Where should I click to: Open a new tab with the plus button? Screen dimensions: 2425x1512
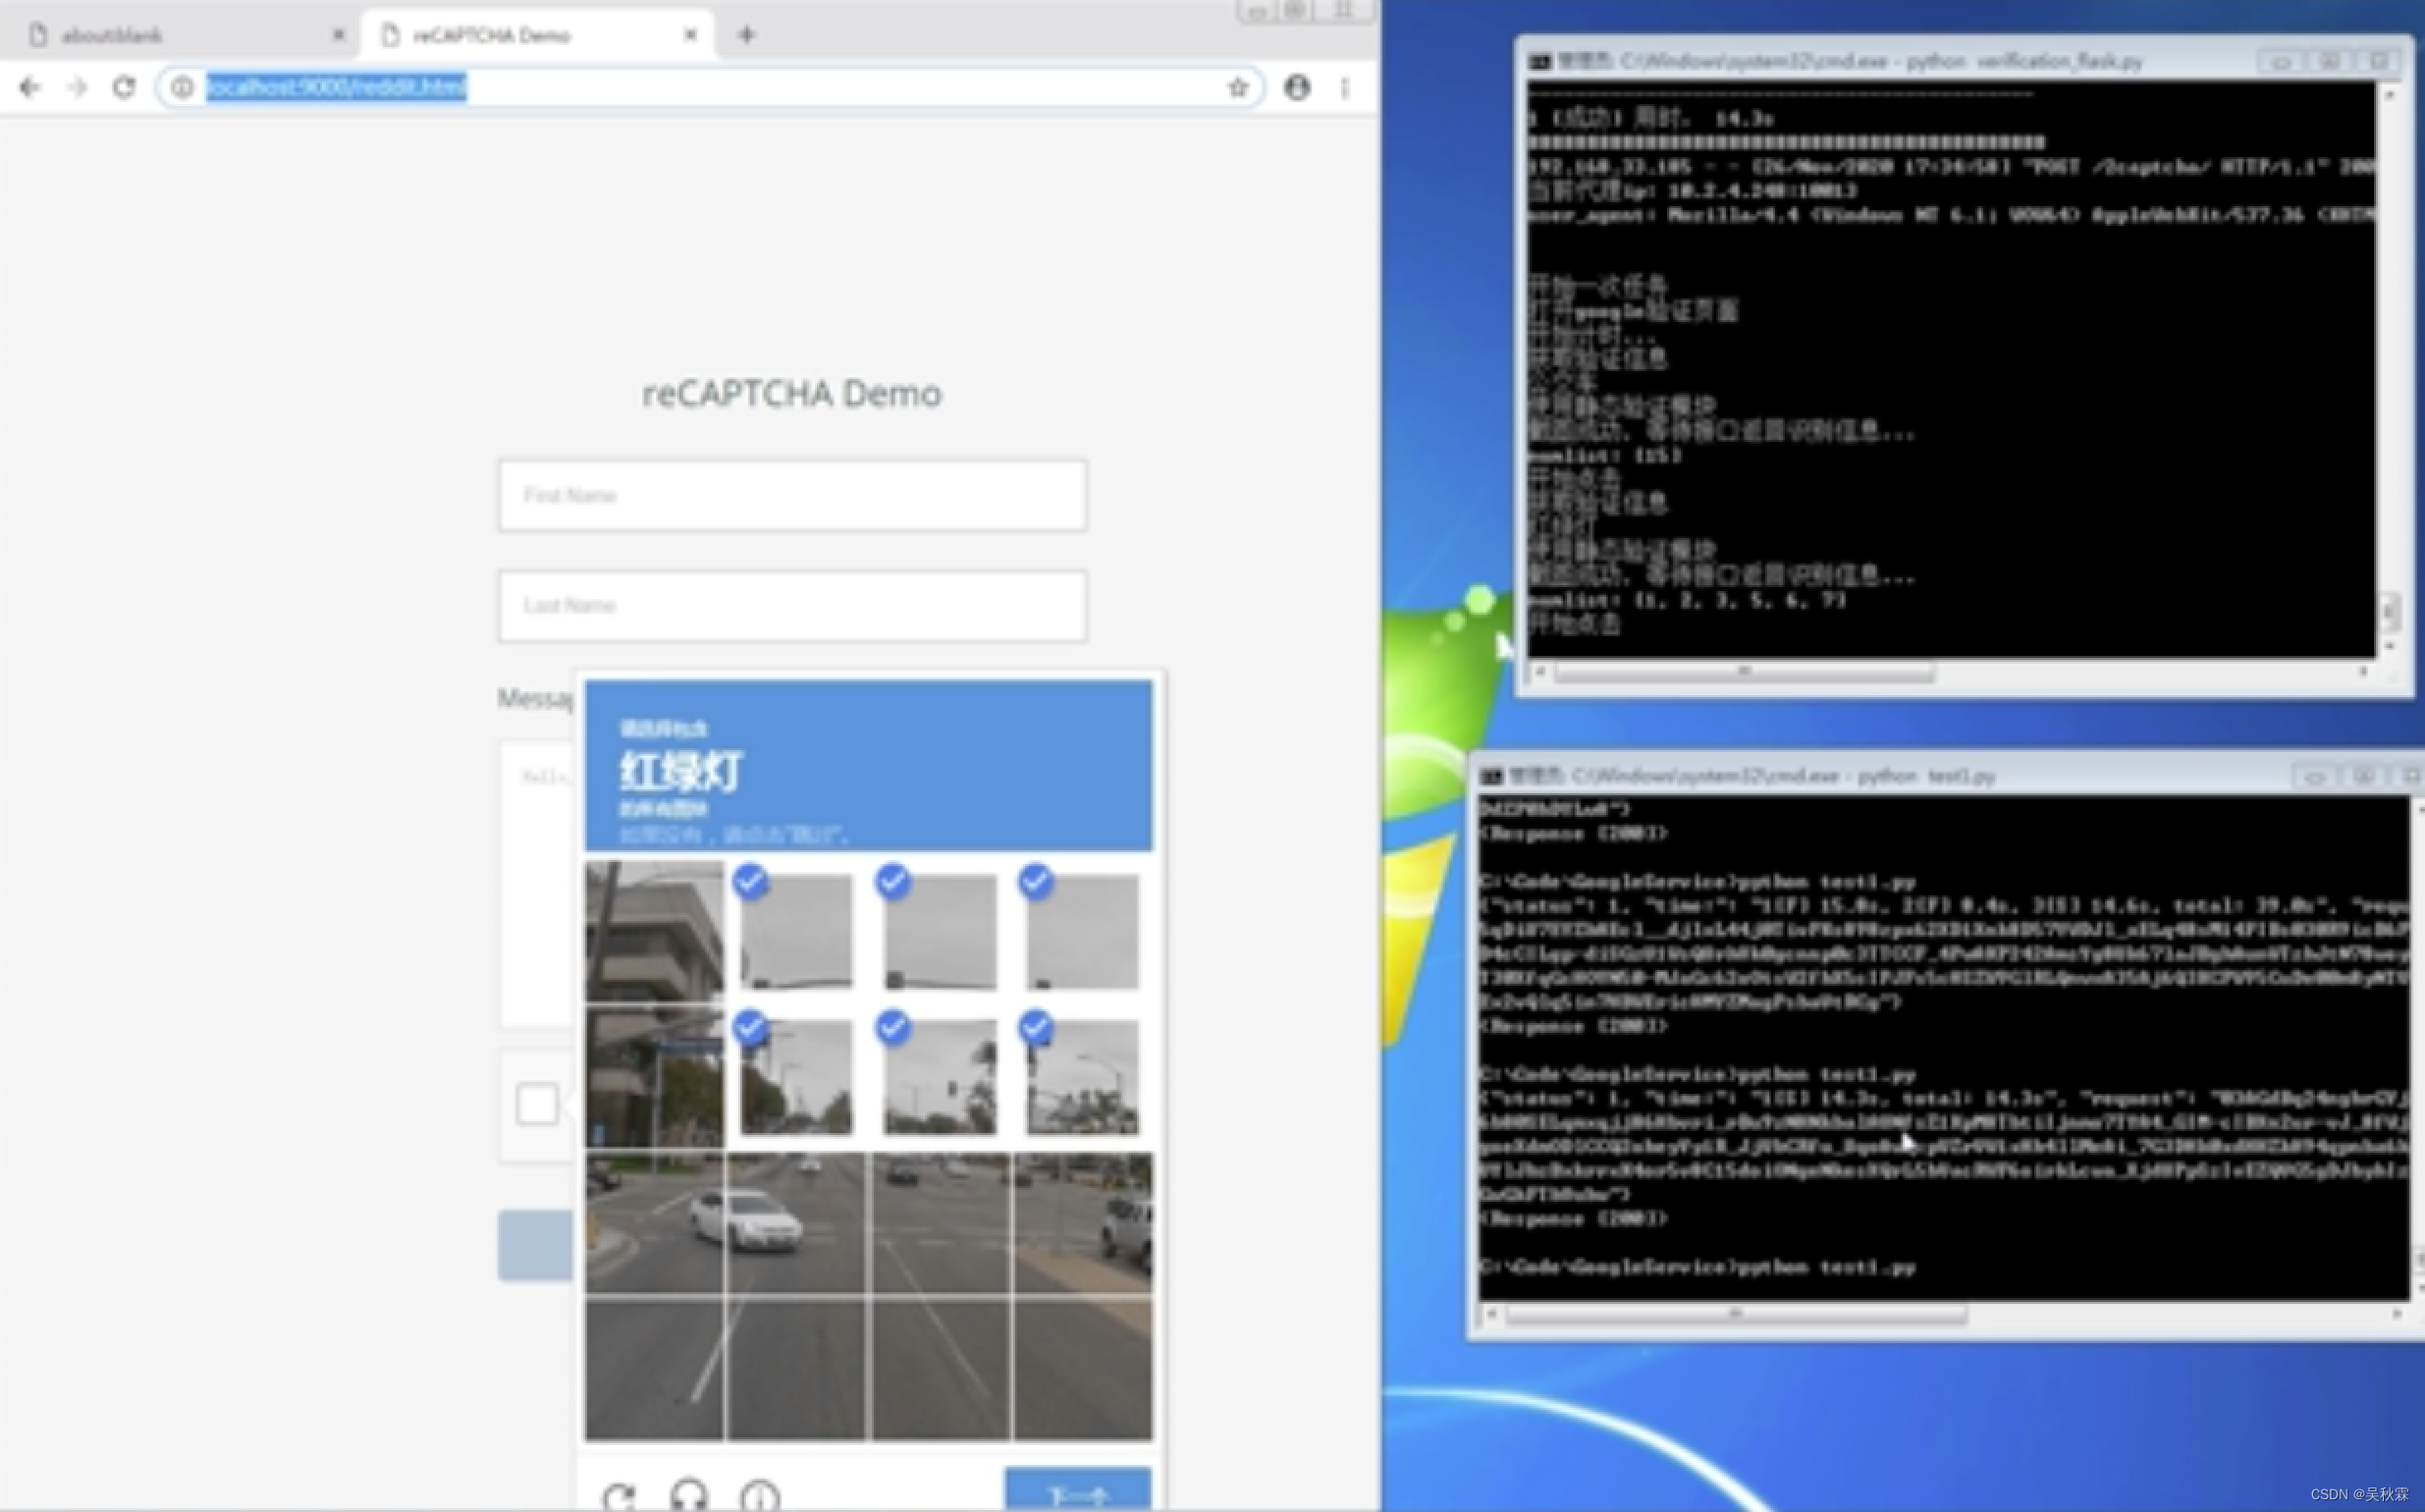pos(746,35)
